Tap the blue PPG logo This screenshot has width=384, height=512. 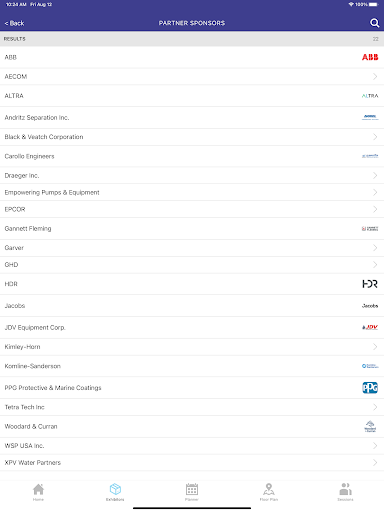click(370, 388)
